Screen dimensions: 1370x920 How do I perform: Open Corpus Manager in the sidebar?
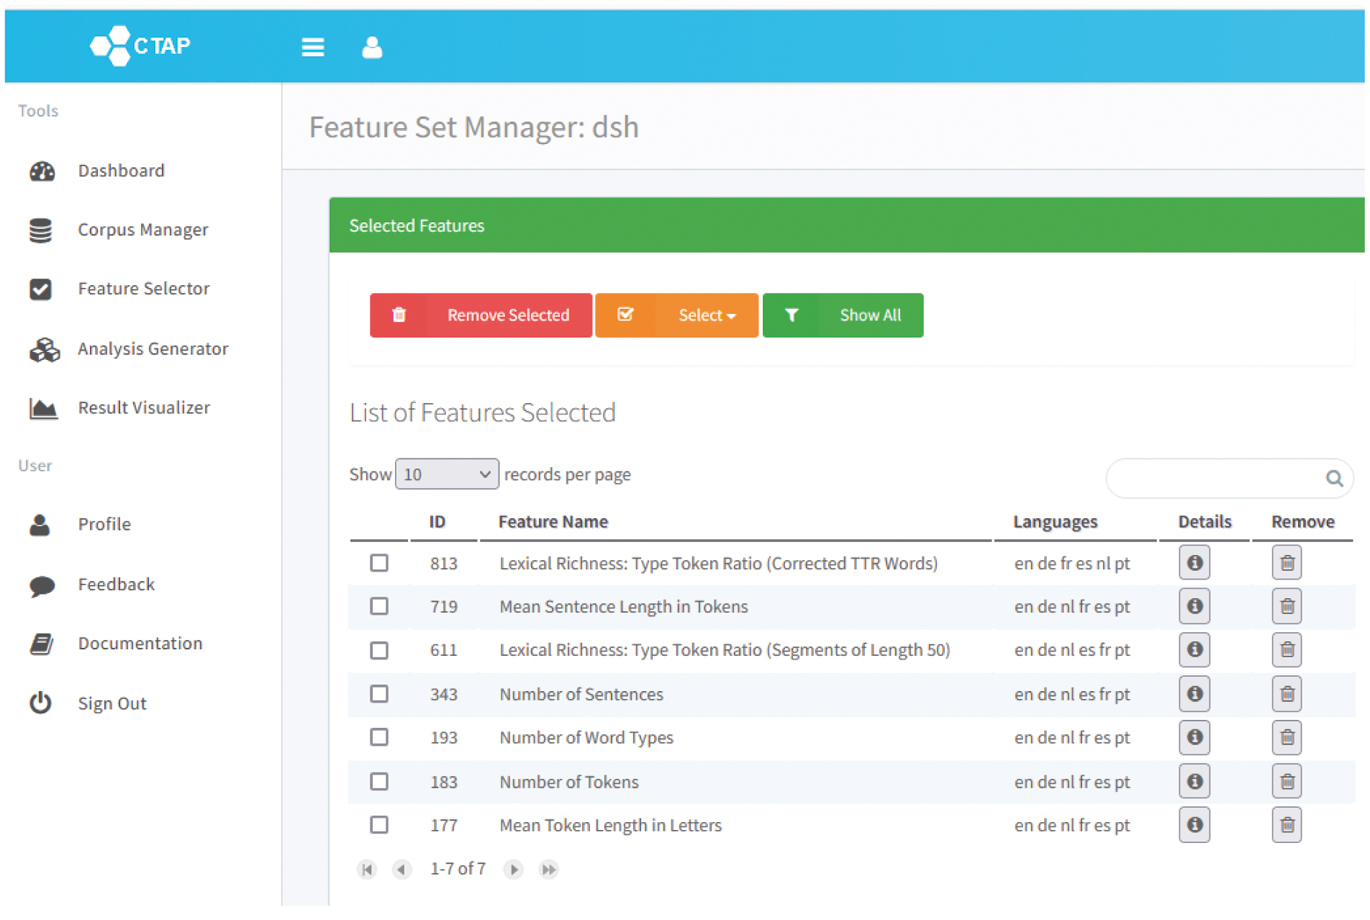click(143, 230)
